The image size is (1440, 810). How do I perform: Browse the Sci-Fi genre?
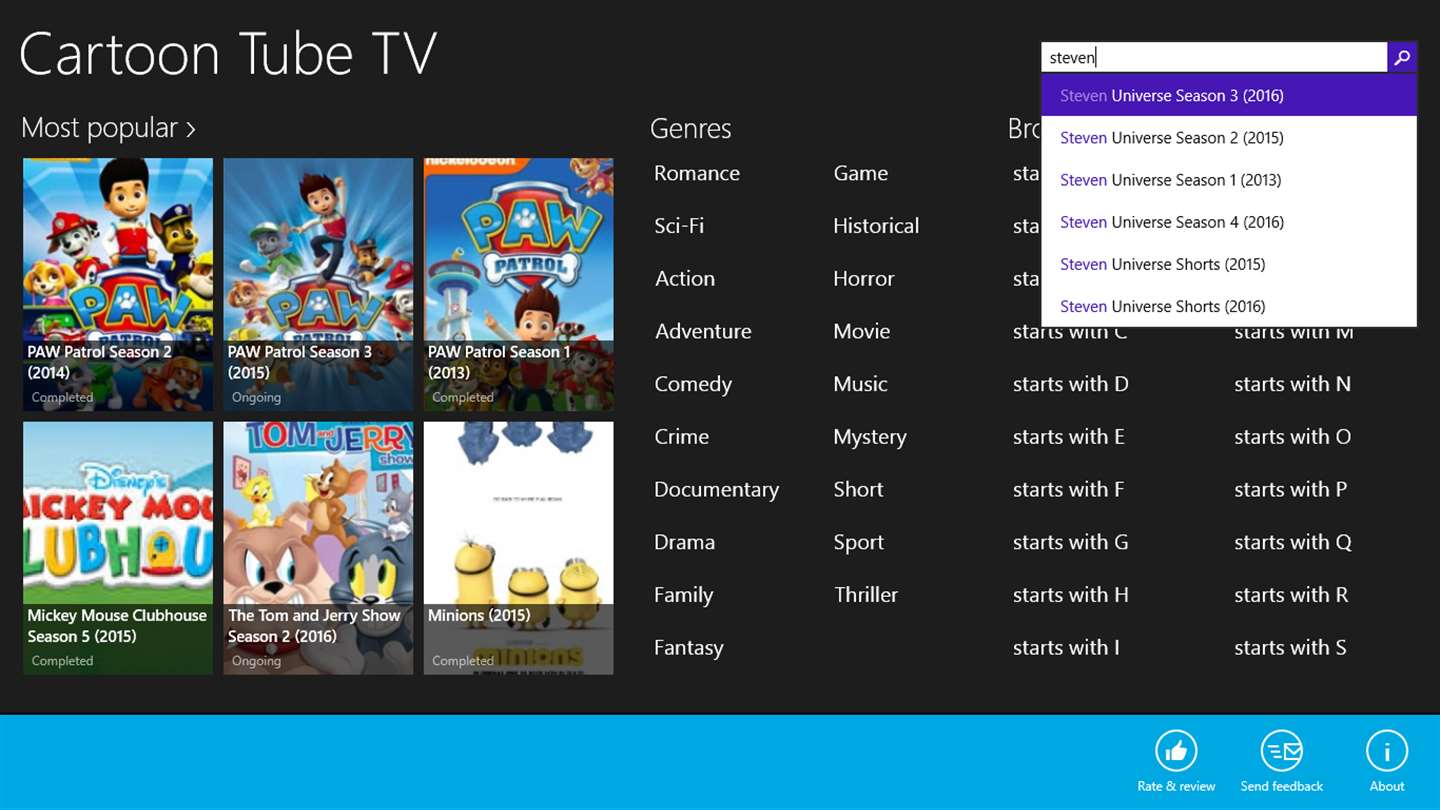(x=679, y=226)
